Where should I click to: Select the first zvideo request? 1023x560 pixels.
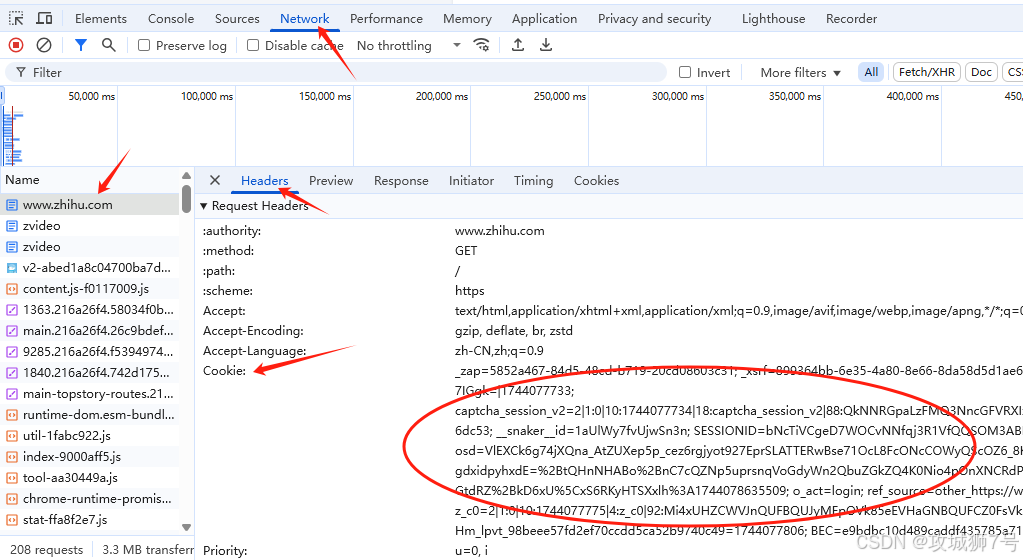point(89,225)
